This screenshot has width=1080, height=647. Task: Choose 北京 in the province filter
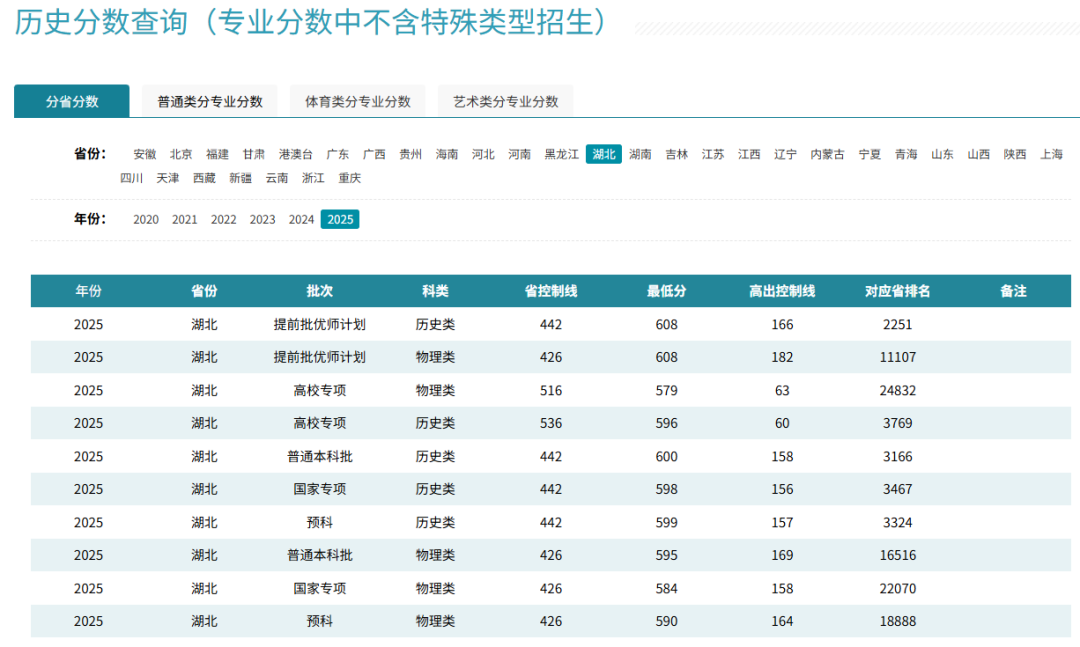tap(181, 154)
